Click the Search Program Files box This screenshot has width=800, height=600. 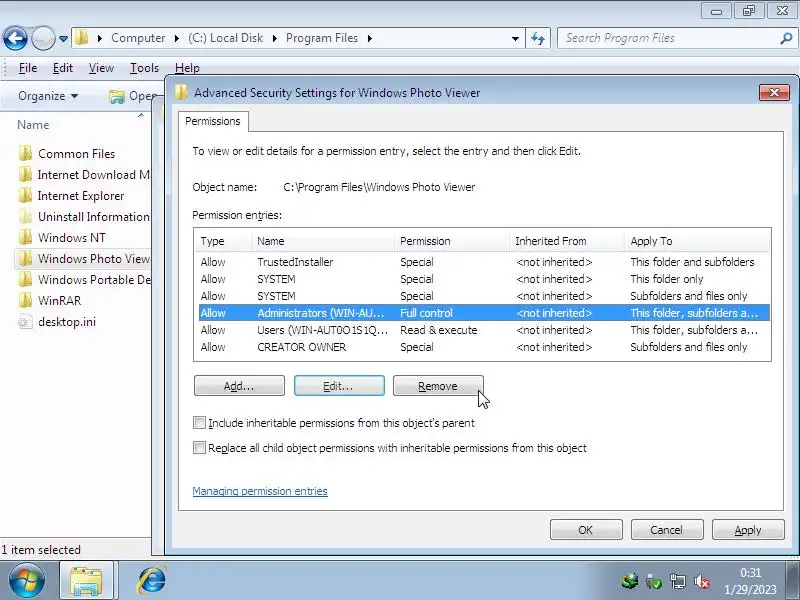pyautogui.click(x=668, y=38)
